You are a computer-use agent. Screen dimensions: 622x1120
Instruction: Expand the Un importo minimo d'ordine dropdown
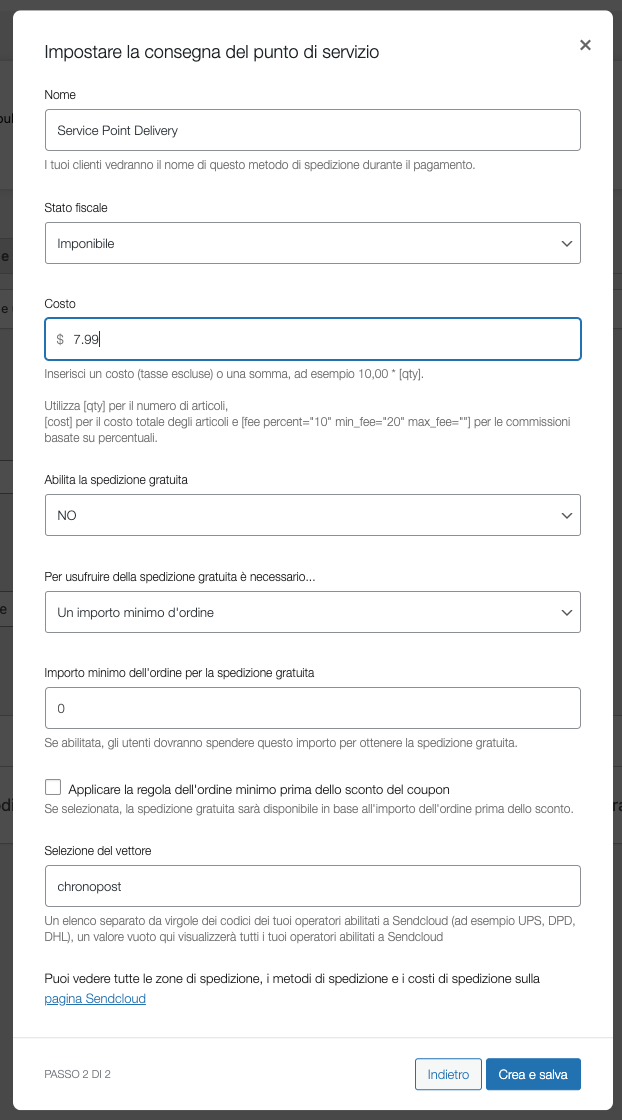click(x=313, y=612)
